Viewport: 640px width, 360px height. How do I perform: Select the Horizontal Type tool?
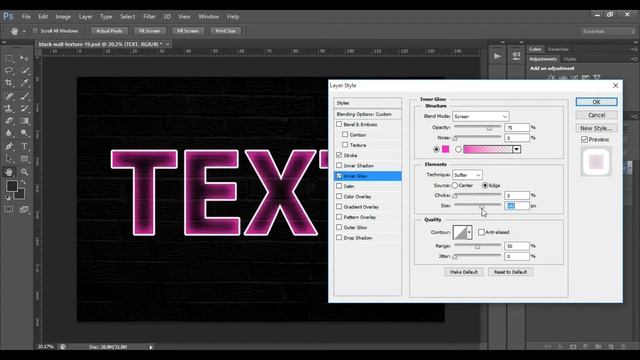[x=24, y=146]
